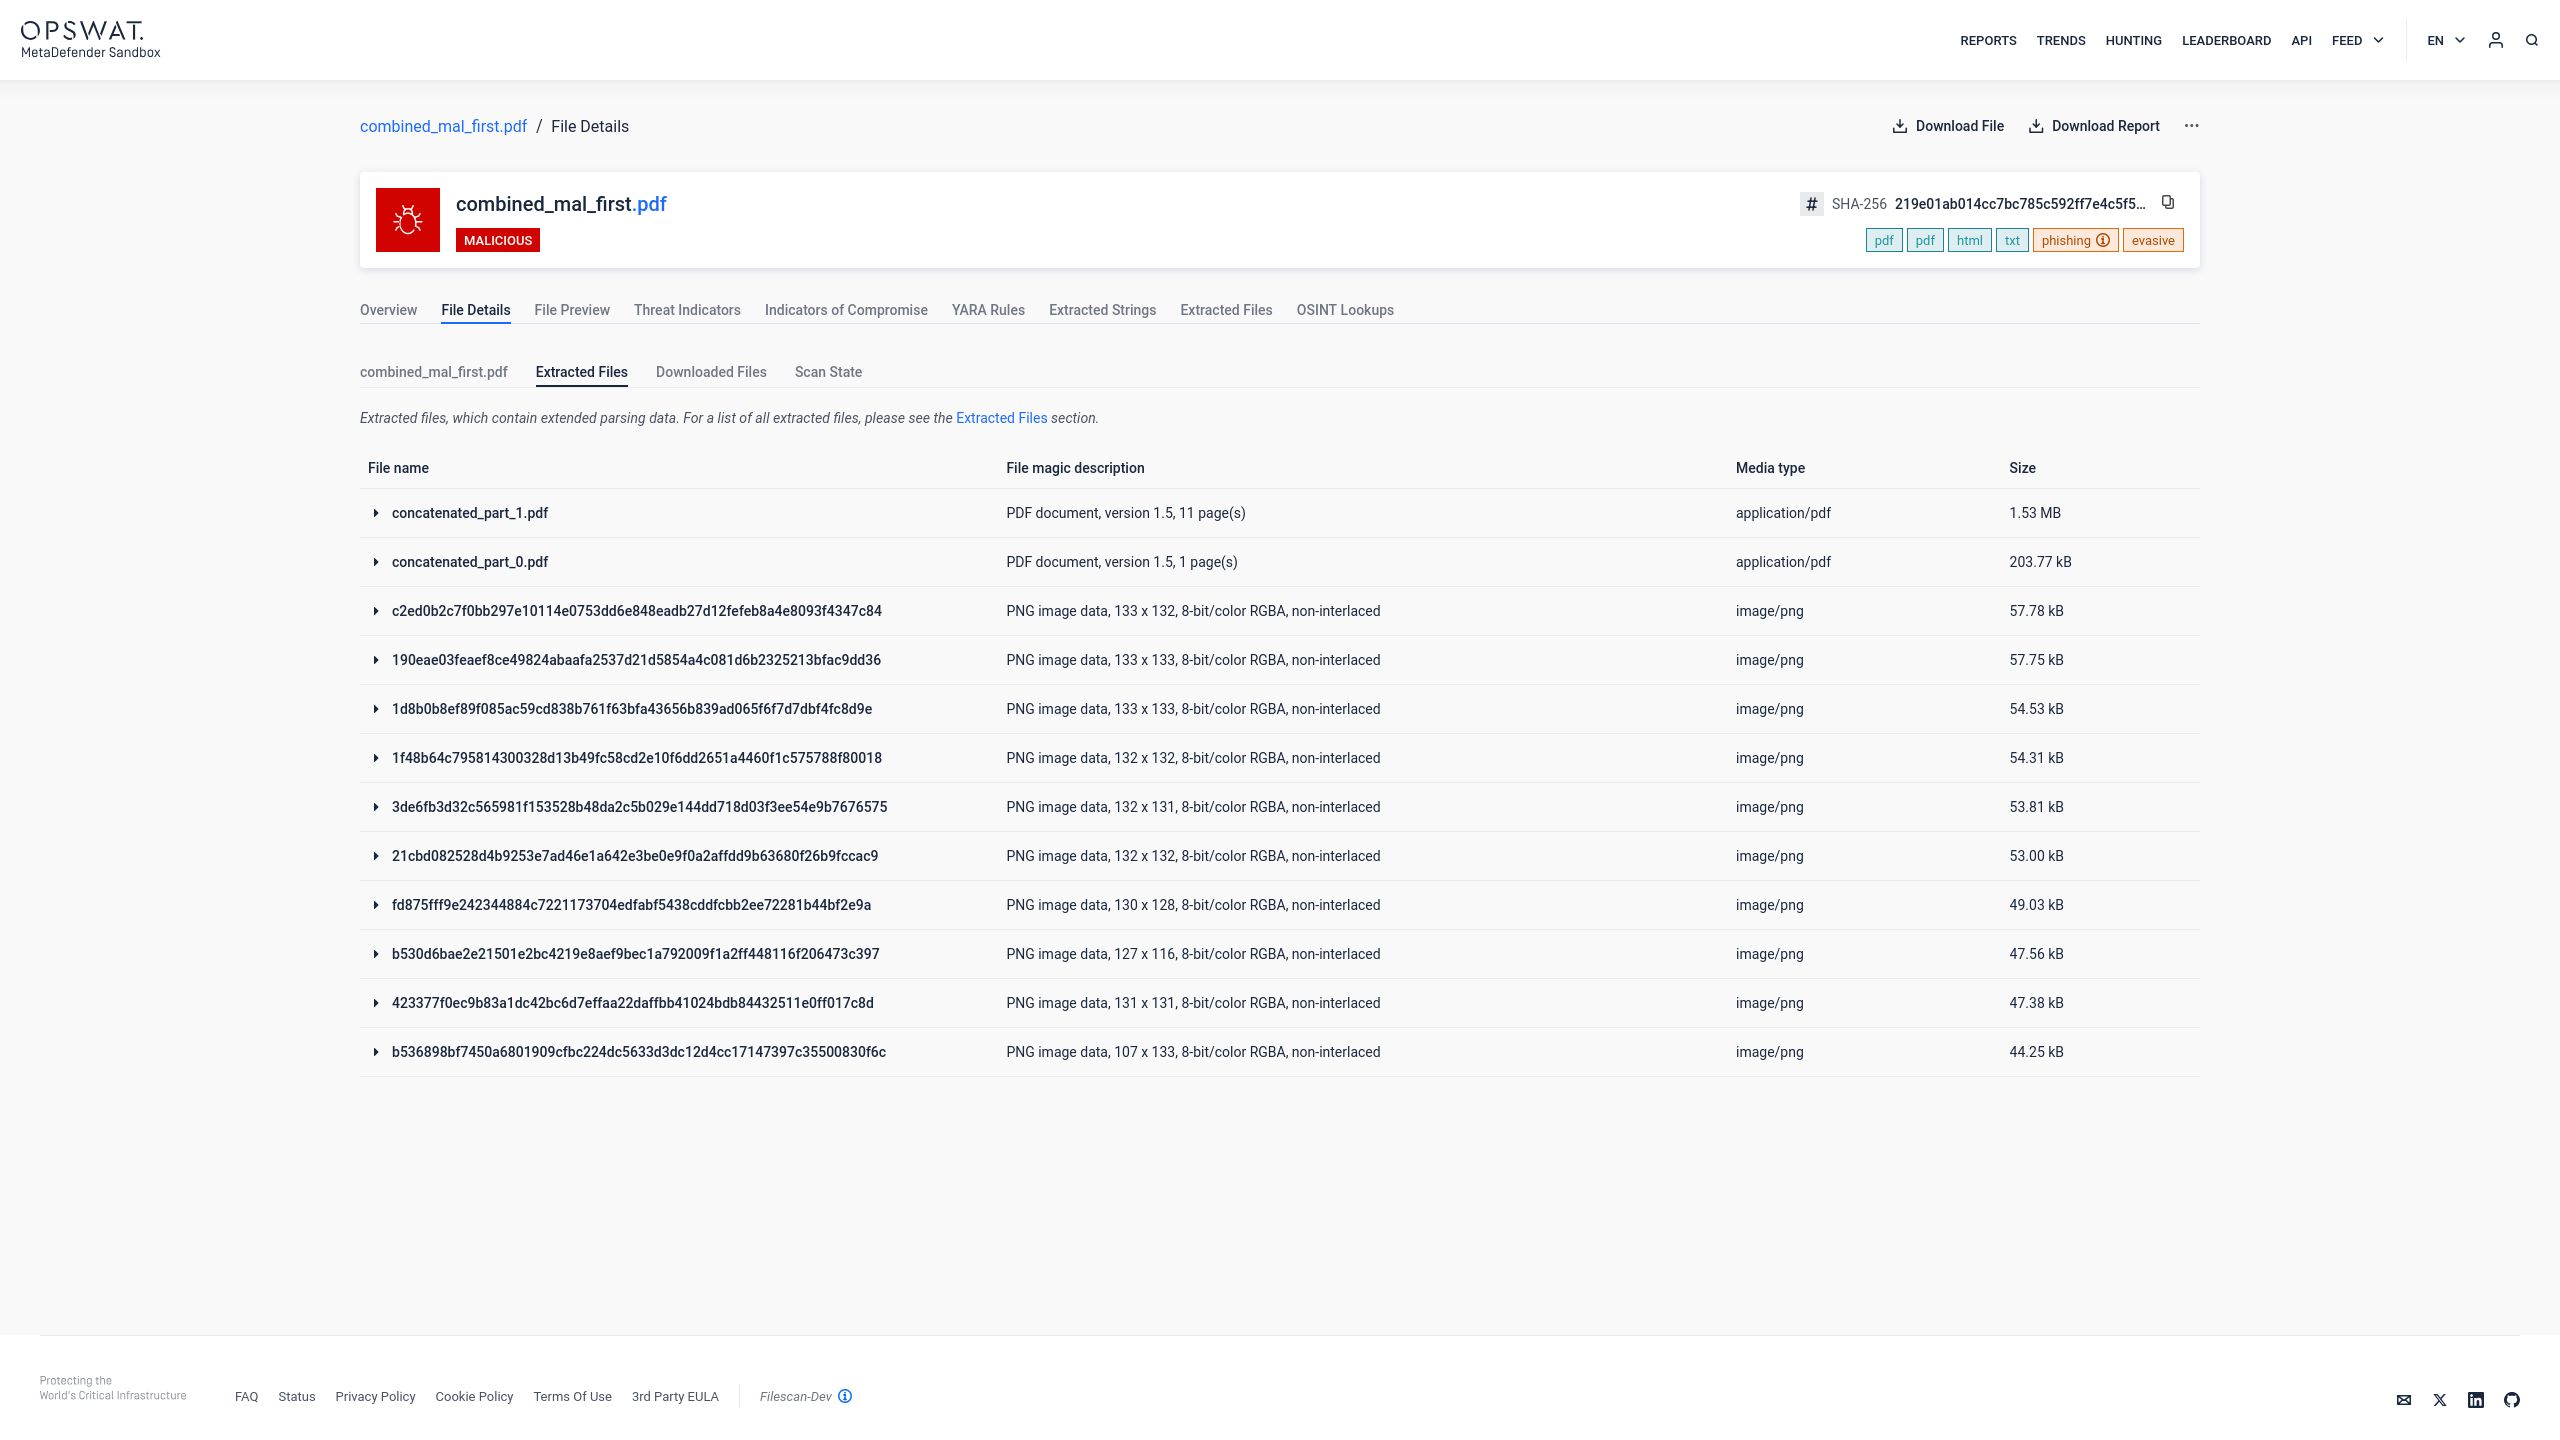The width and height of the screenshot is (2560, 1440).
Task: Follow the Extracted Files section link
Action: click(1001, 418)
